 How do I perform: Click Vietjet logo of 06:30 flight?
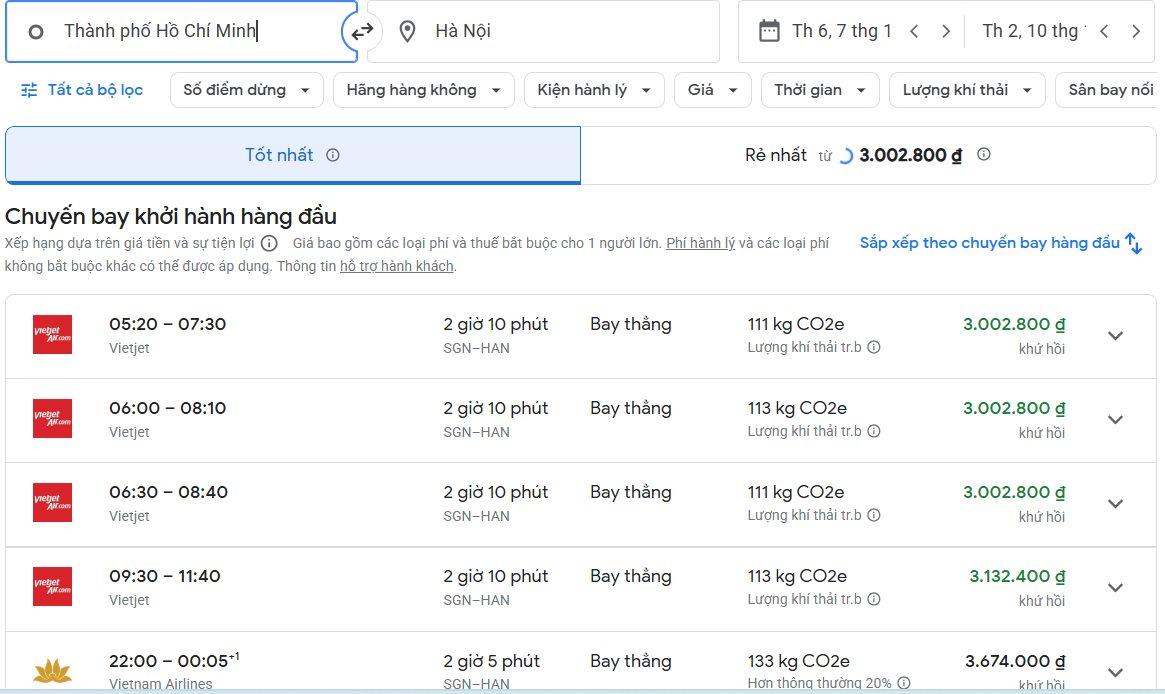[52, 502]
